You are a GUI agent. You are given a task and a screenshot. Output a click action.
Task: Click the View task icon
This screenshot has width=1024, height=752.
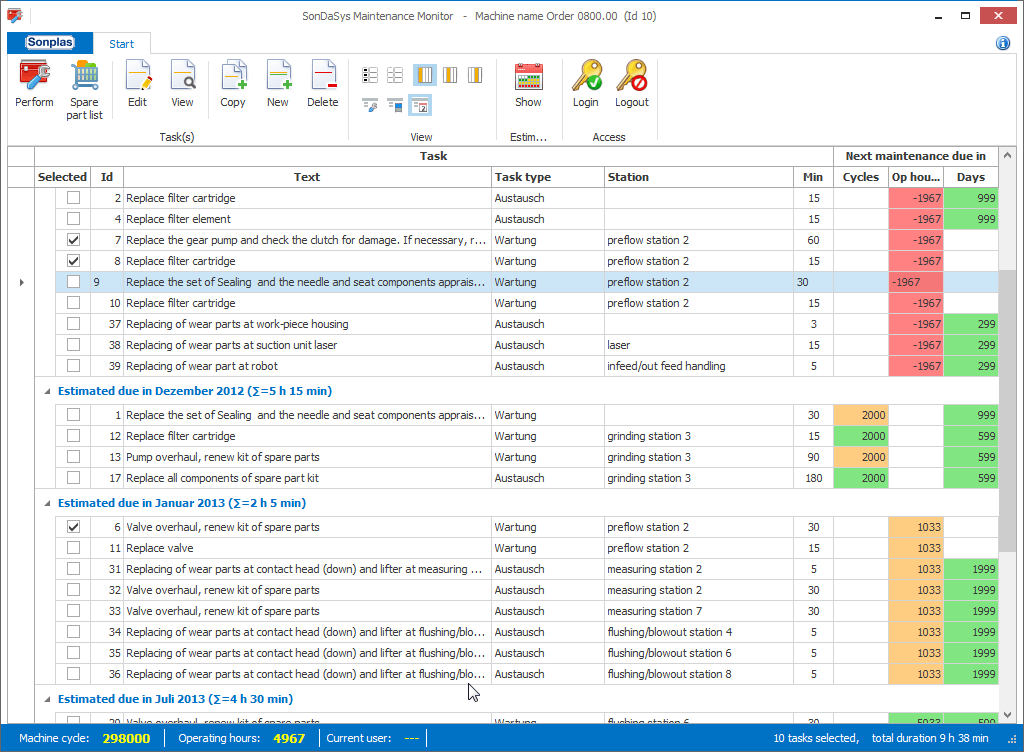tap(182, 84)
